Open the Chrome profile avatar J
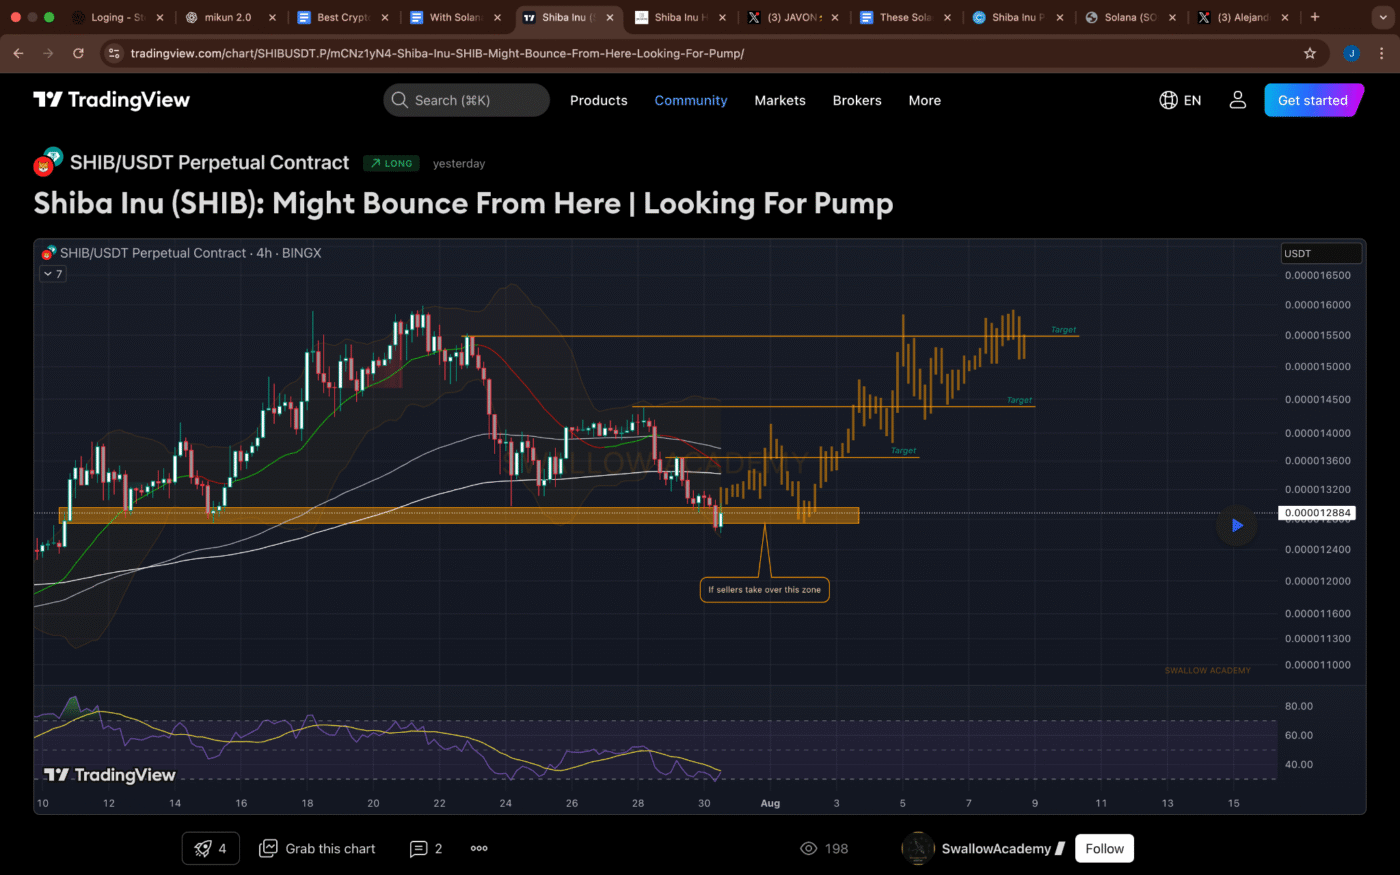The width and height of the screenshot is (1400, 875). coord(1351,53)
